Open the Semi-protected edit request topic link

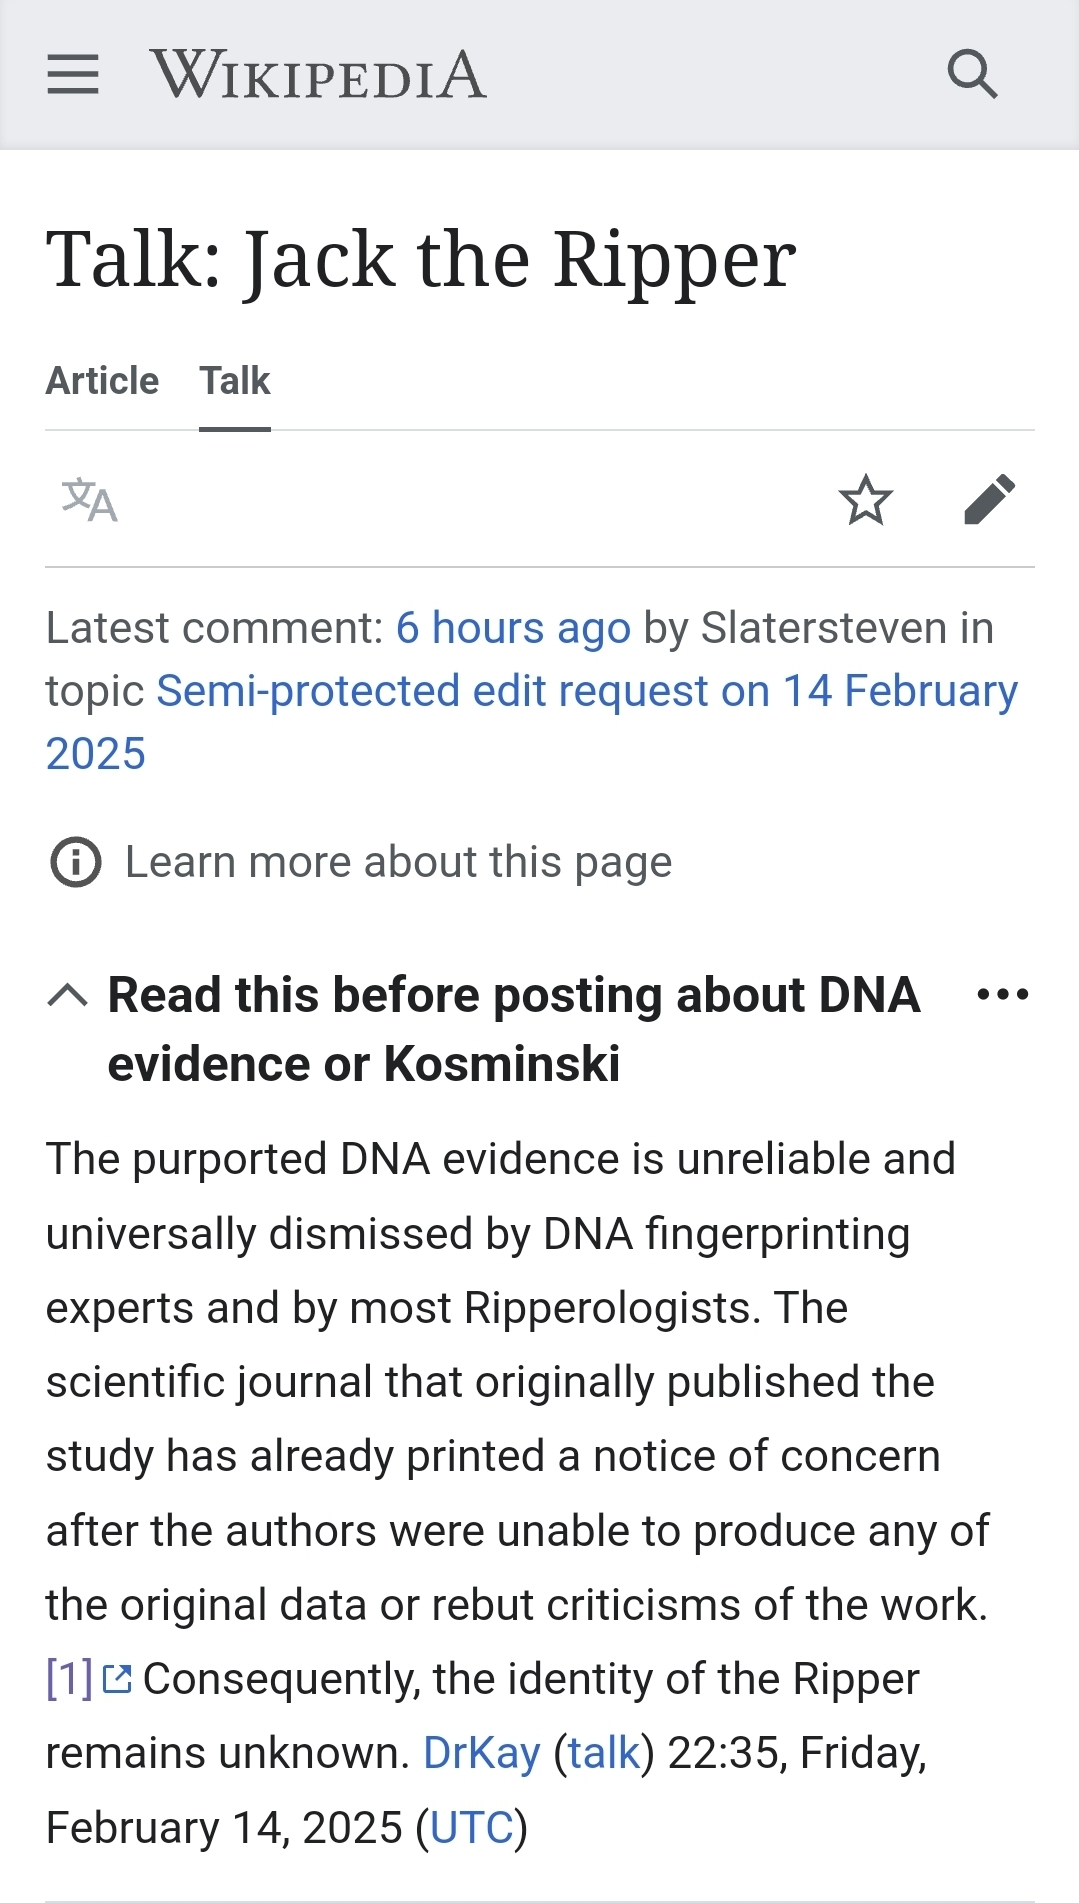coord(587,692)
